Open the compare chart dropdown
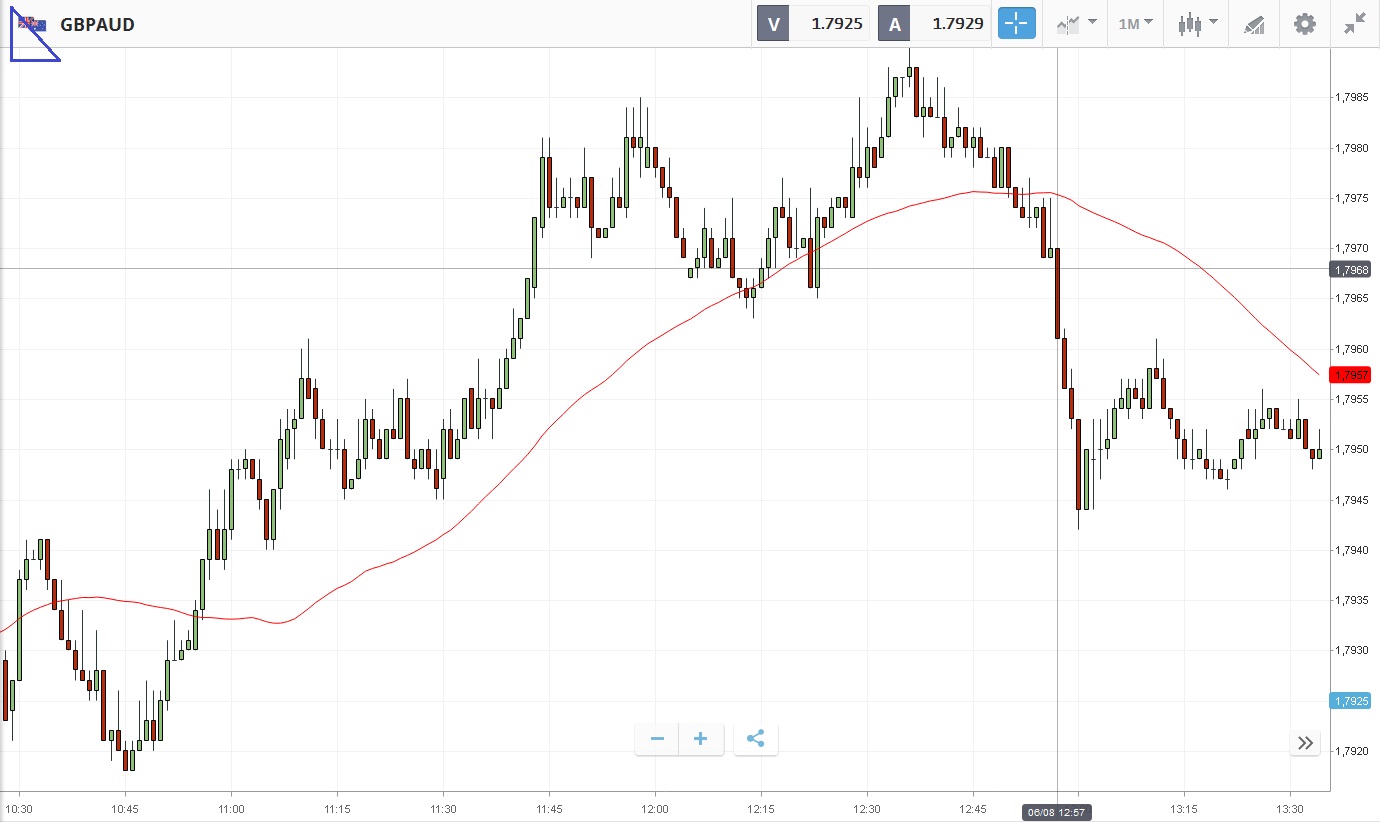Viewport: 1380px width, 822px height. 1076,23
